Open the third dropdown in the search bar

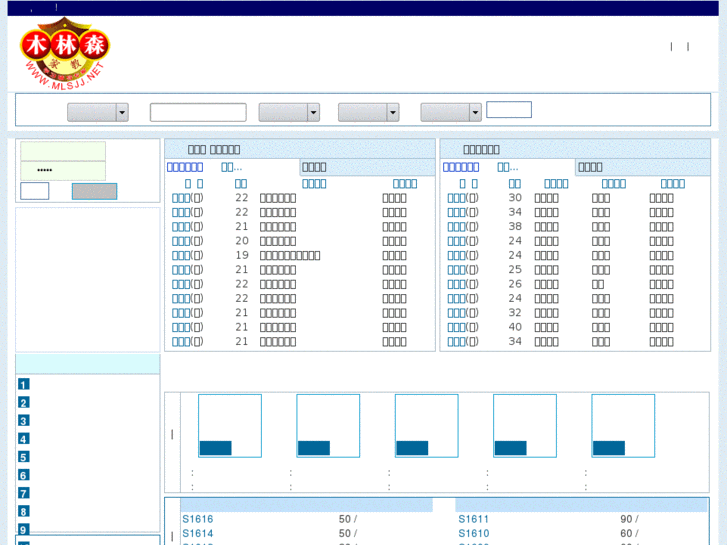pyautogui.click(x=368, y=113)
